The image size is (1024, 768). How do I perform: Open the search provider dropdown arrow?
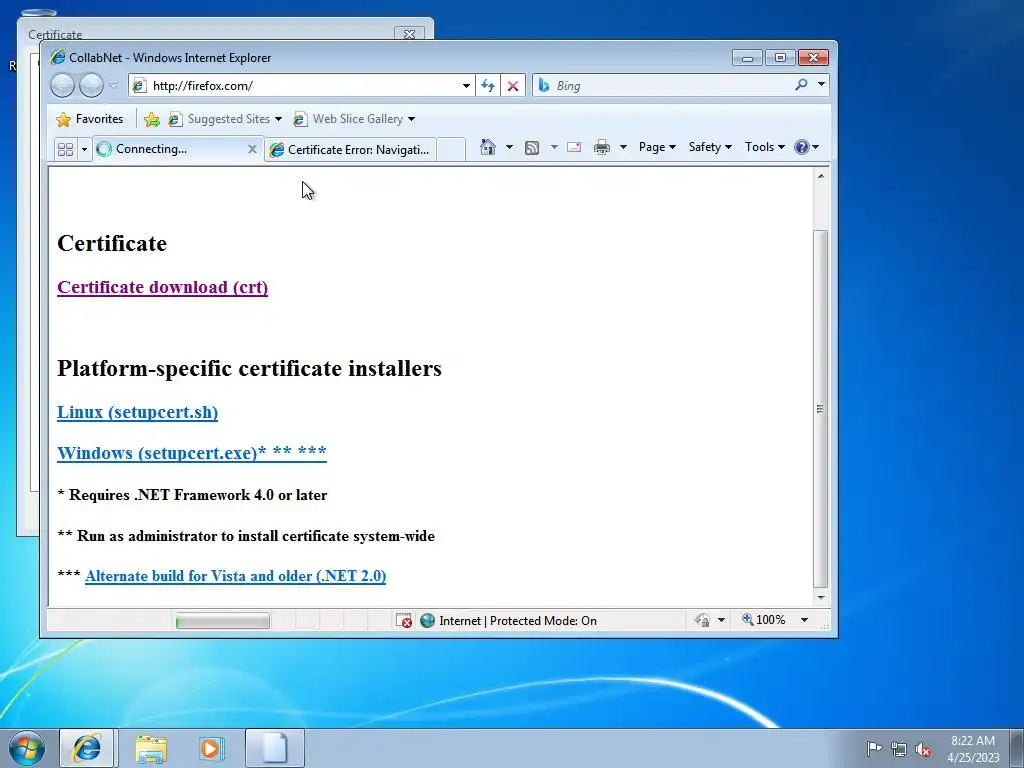[x=822, y=85]
